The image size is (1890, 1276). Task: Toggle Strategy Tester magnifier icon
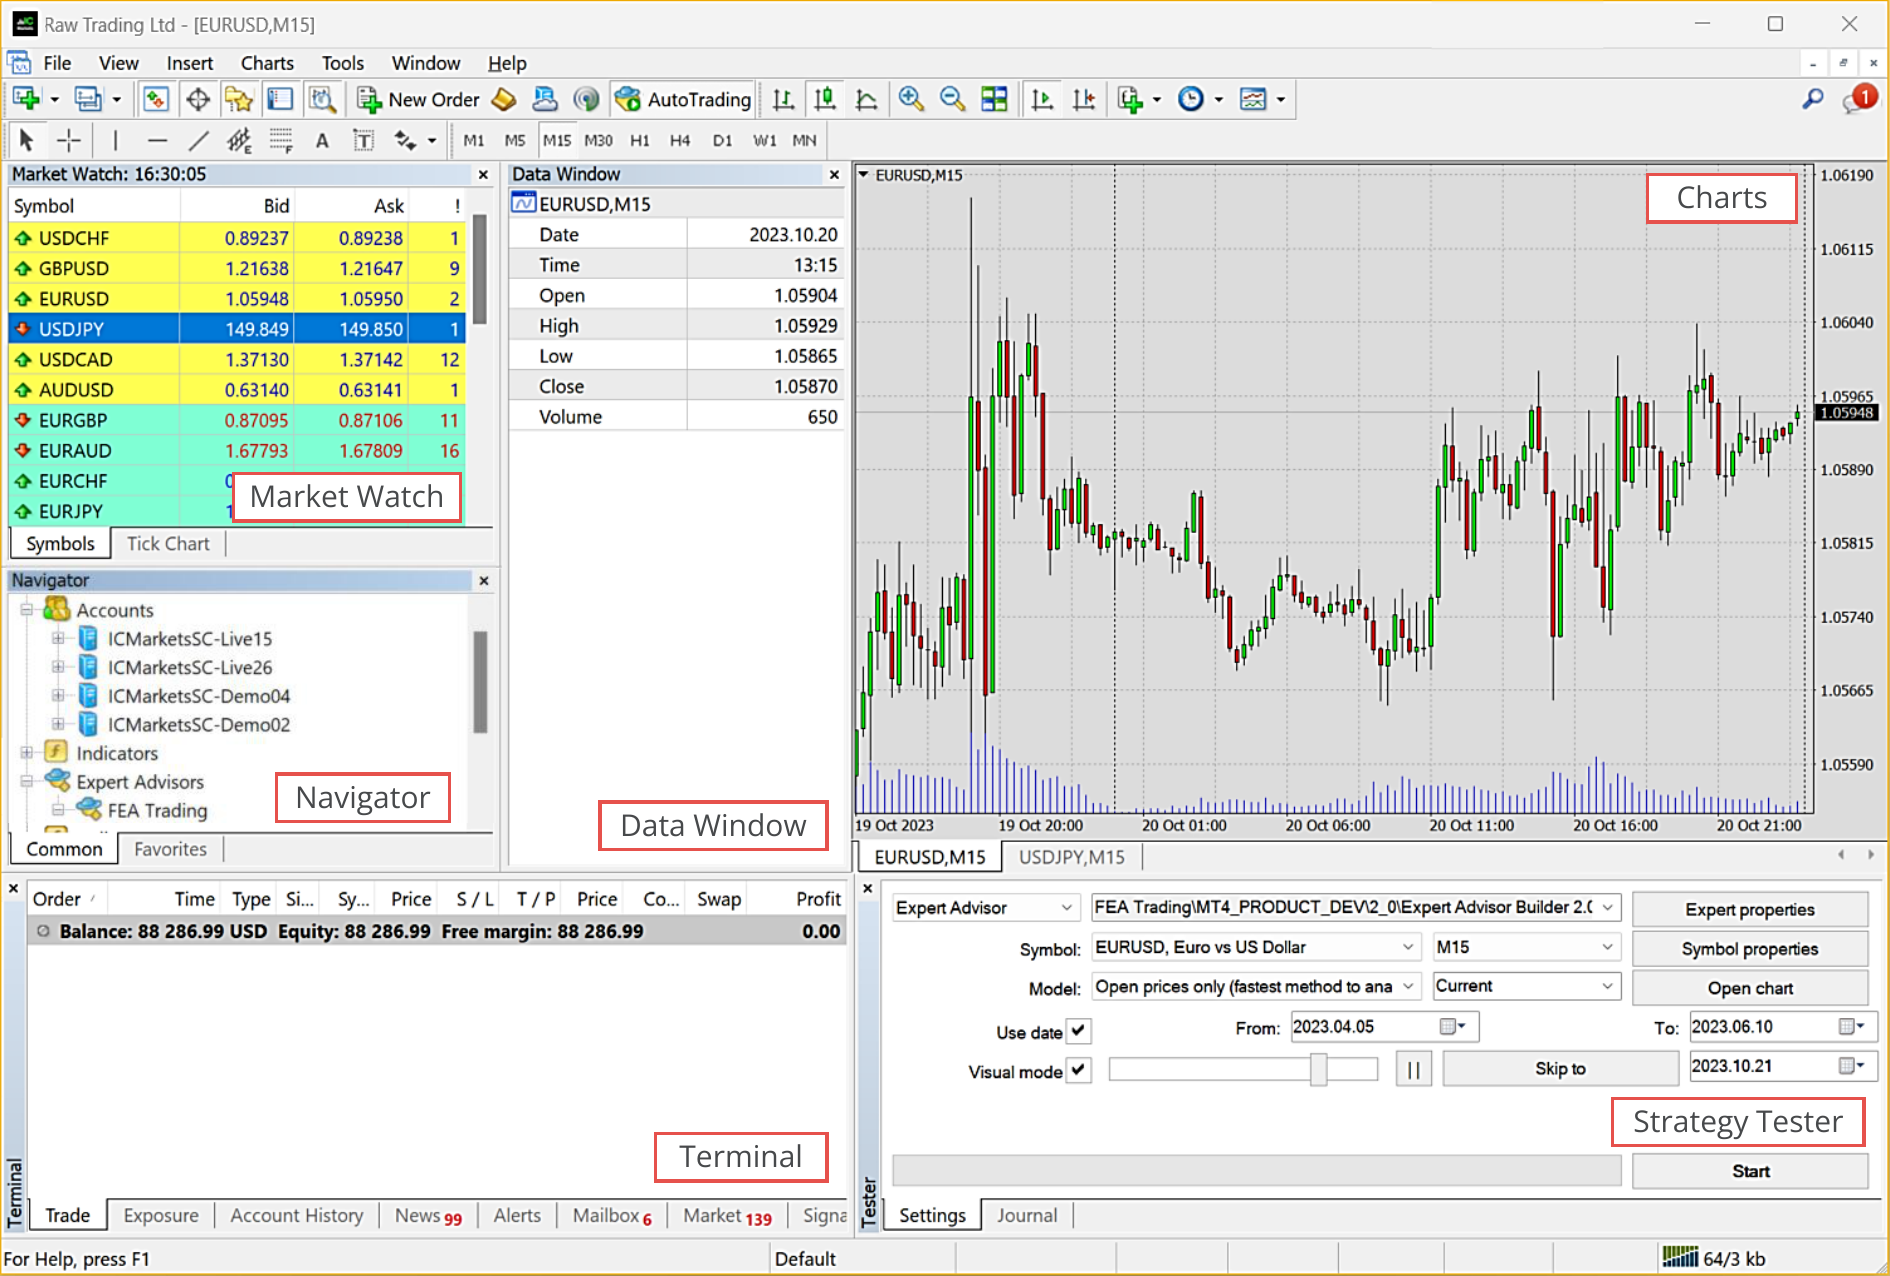321,99
